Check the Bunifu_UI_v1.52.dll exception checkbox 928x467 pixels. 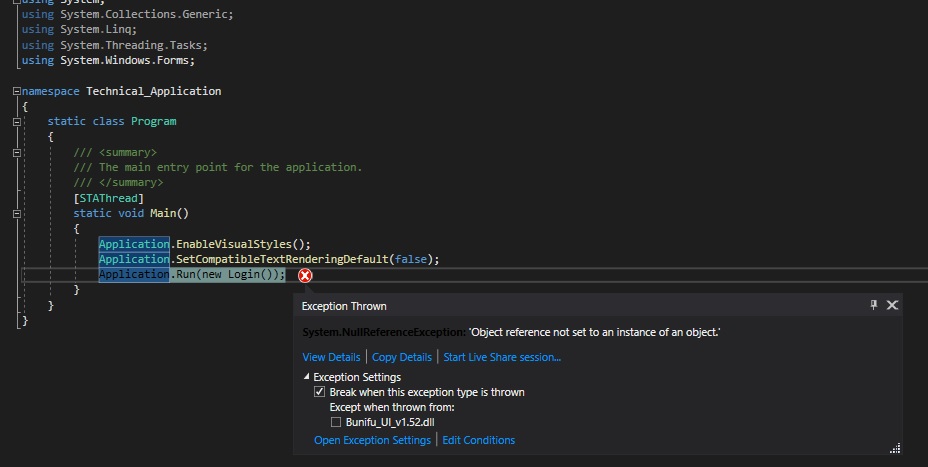[336, 423]
